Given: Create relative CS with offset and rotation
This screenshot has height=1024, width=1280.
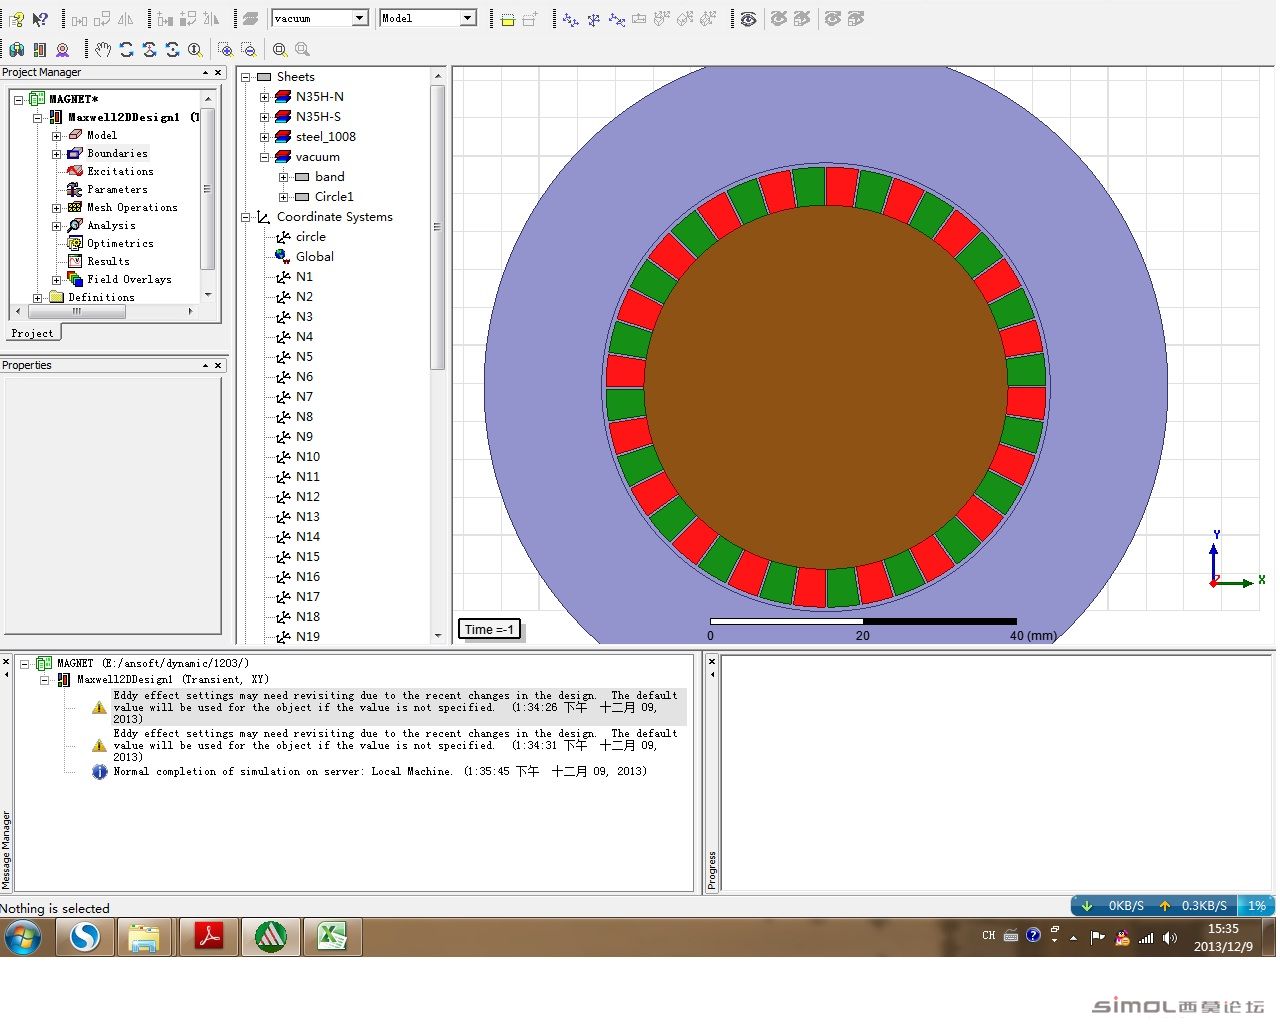Looking at the screenshot, I should point(617,19).
